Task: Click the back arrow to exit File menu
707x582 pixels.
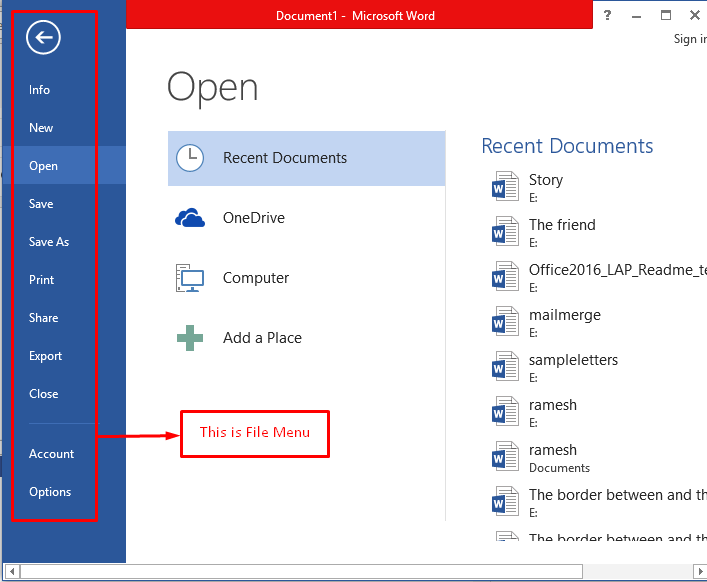Action: [43, 37]
